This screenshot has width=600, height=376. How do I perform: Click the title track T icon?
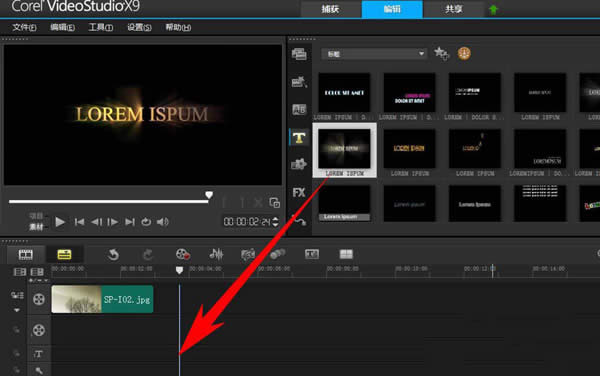[x=38, y=354]
